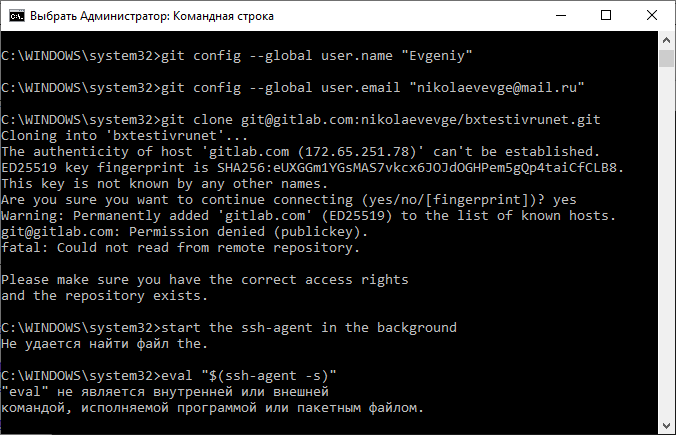This screenshot has height=435, width=676.
Task: Click the scrollbar down arrow
Action: (x=666, y=426)
